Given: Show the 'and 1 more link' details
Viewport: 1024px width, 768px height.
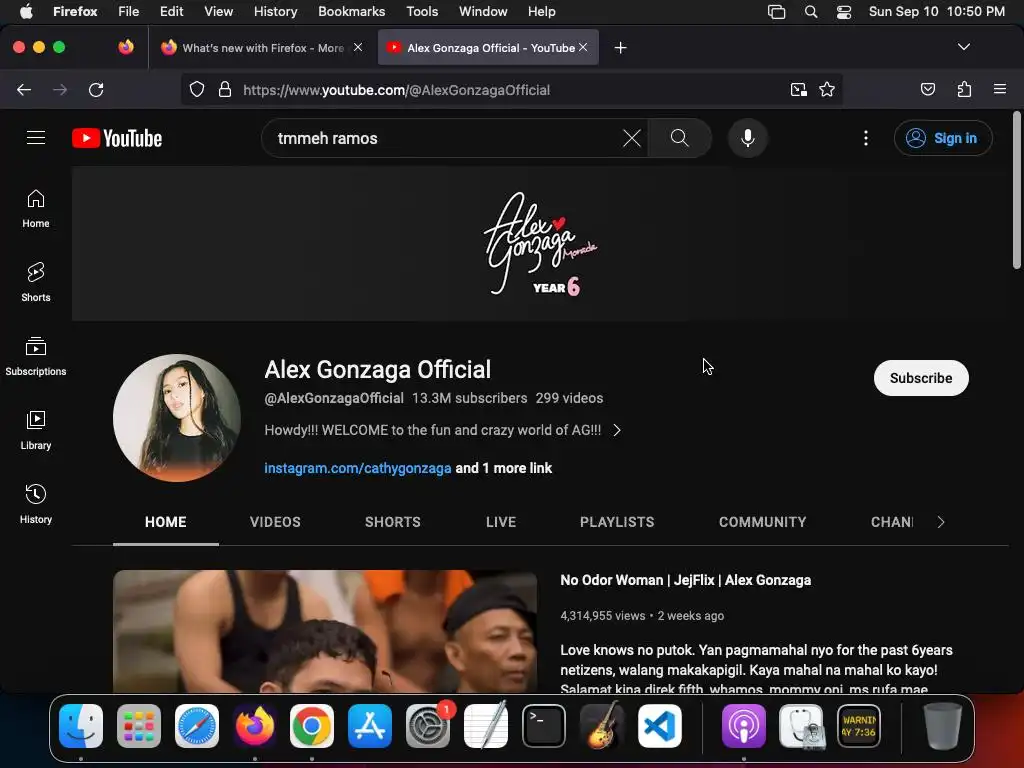Looking at the screenshot, I should 504,468.
